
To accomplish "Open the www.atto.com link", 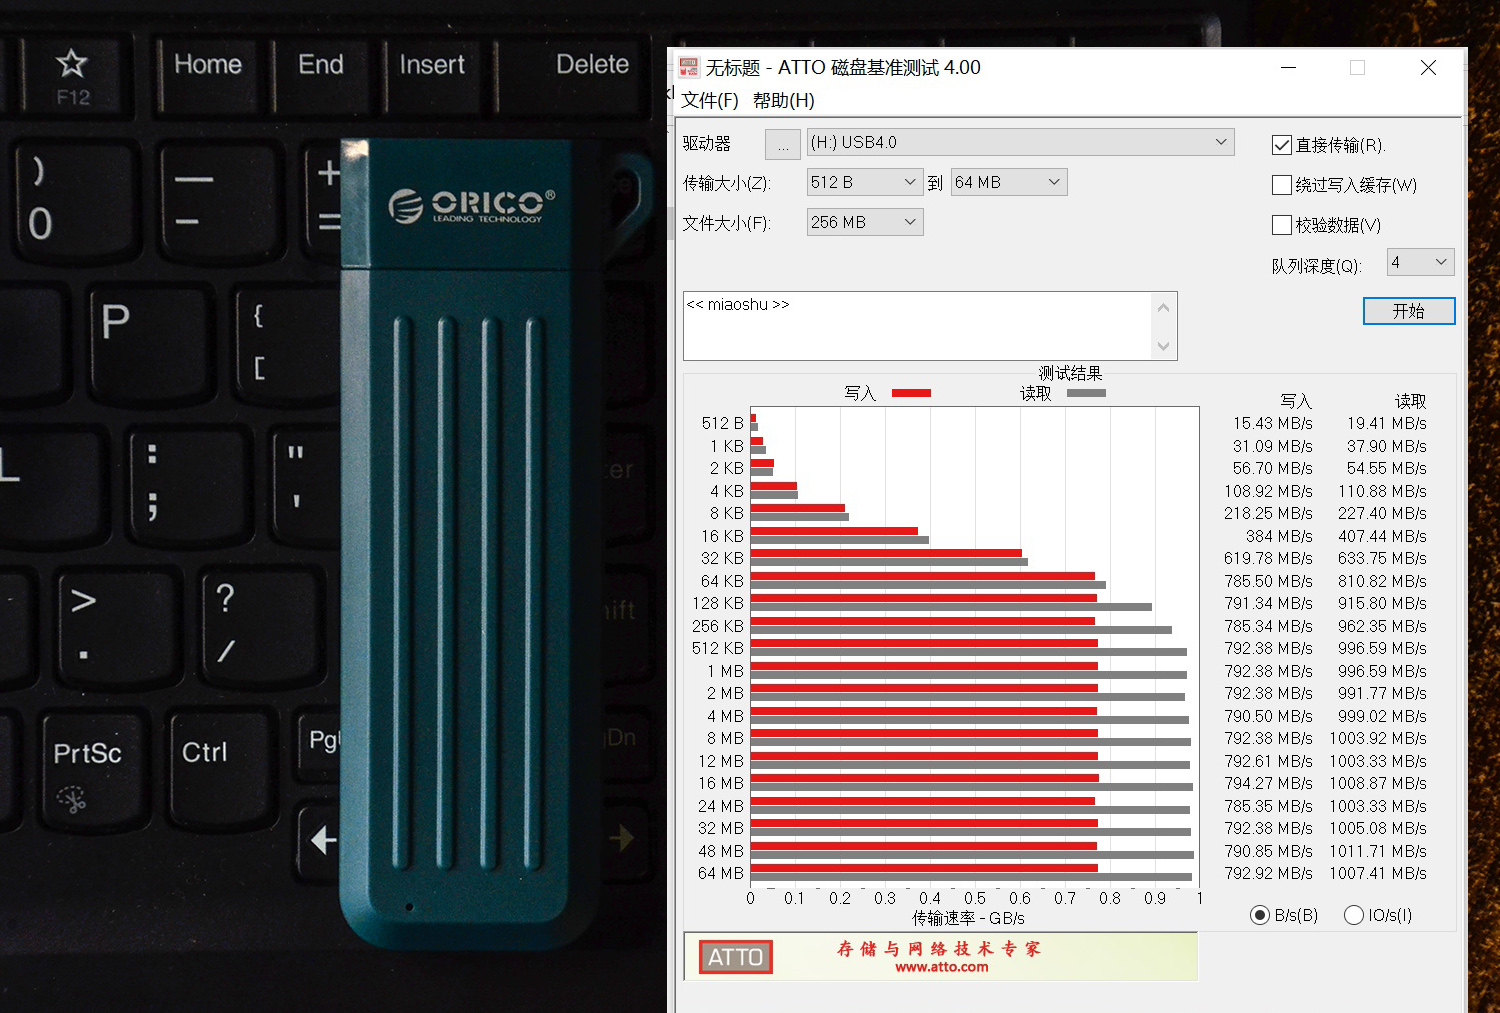I will tap(941, 967).
